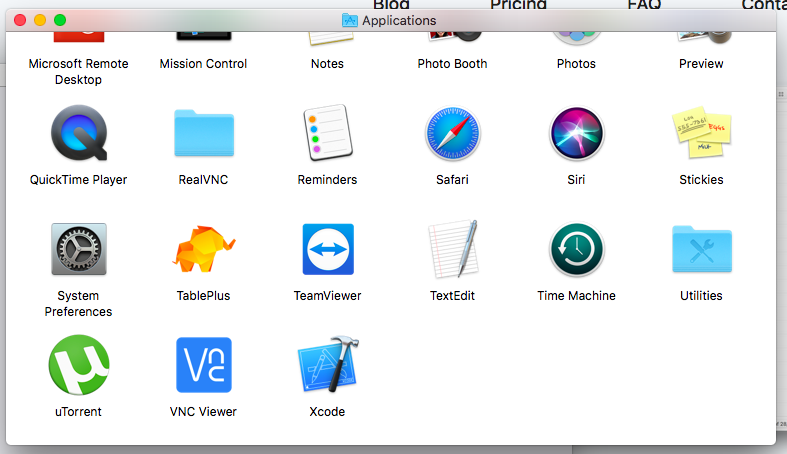Open the System Preferences gear icon
The height and width of the screenshot is (454, 787).
pos(79,249)
